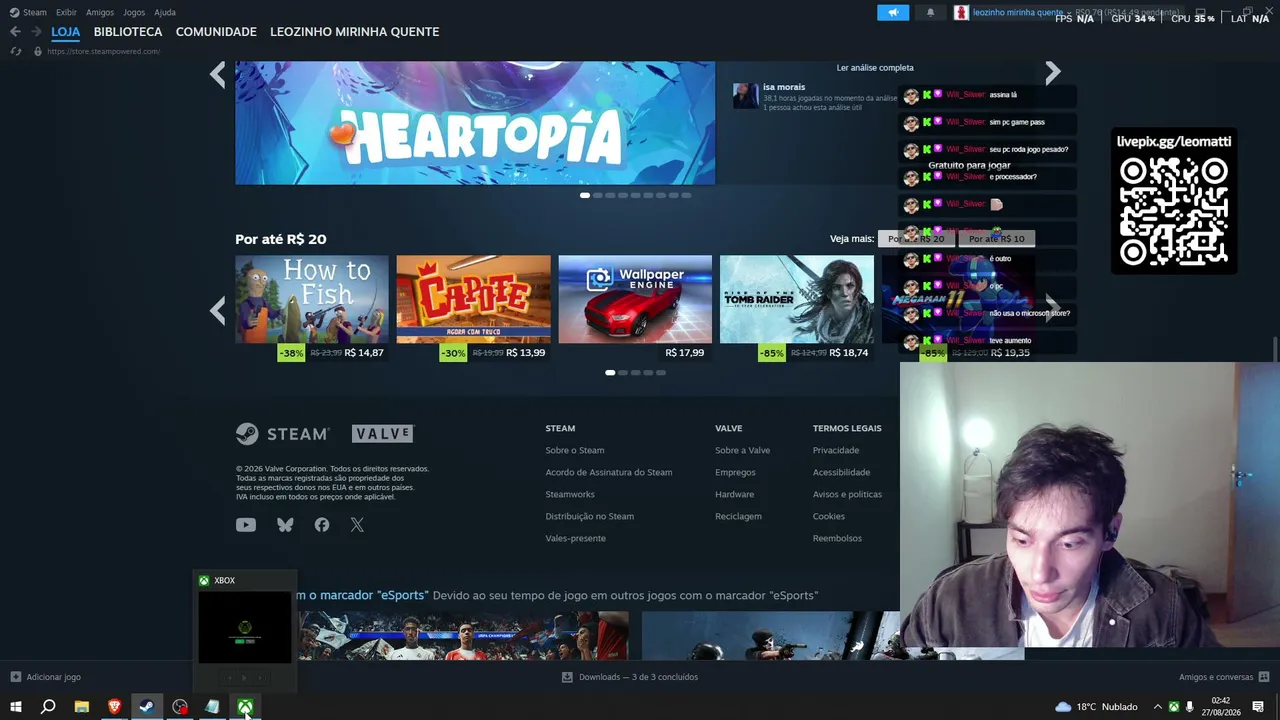
Task: Open the Privacidade link
Action: [x=836, y=450]
